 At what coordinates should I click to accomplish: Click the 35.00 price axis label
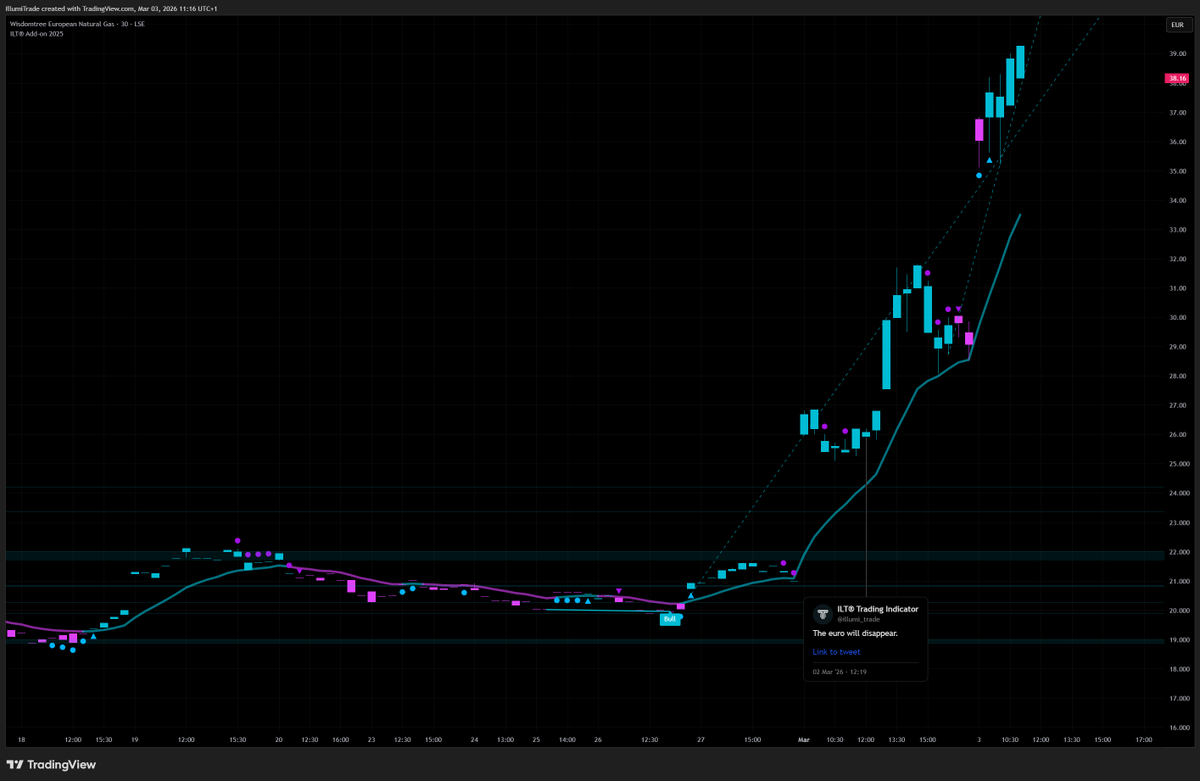(x=1176, y=171)
